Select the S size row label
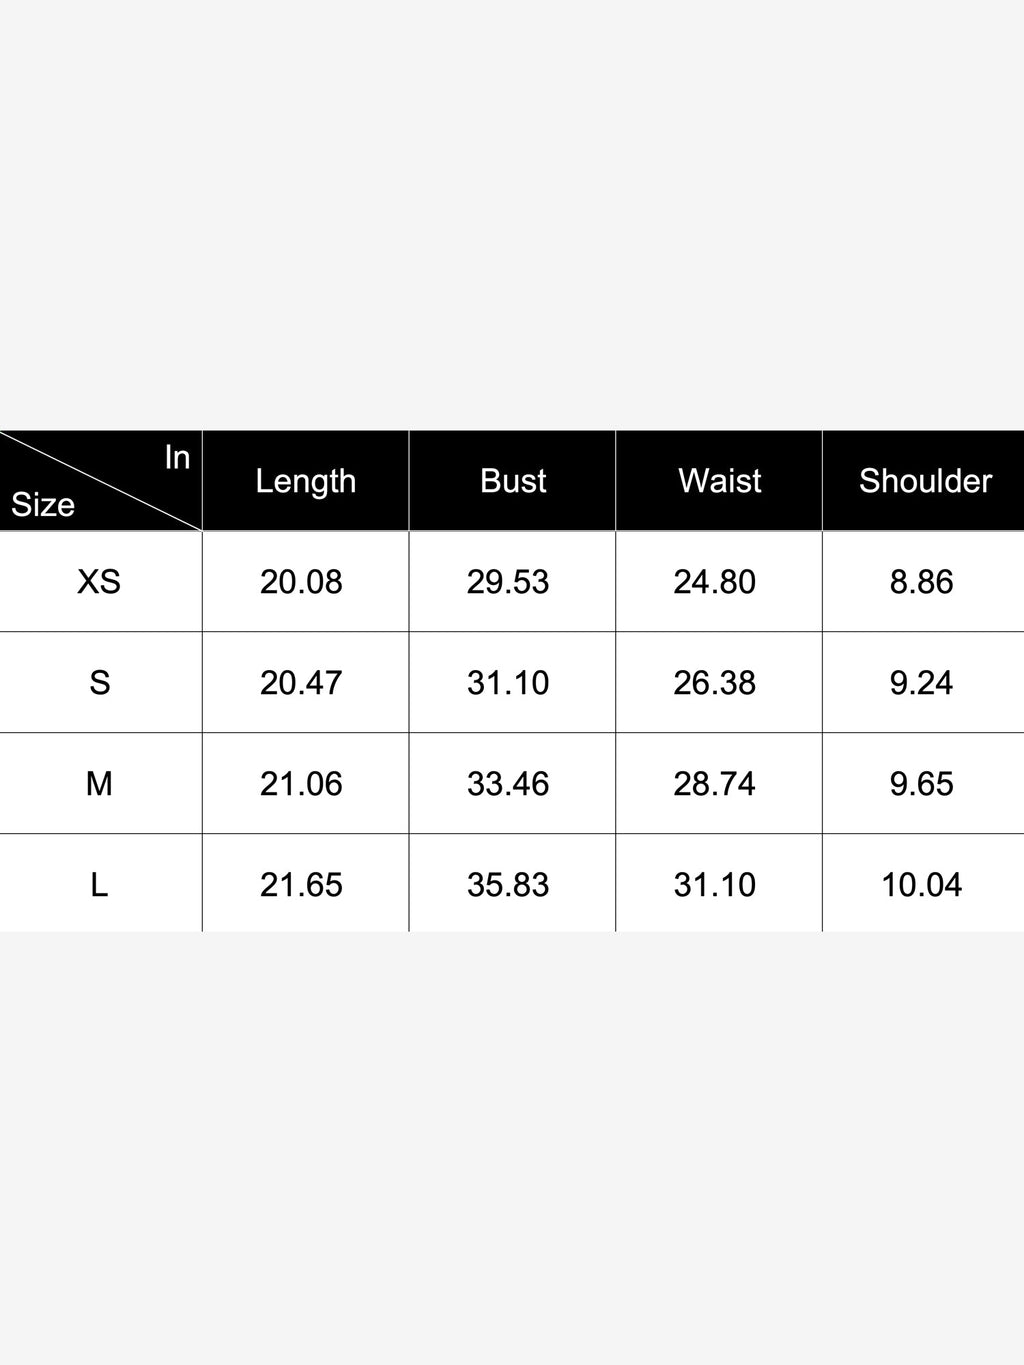This screenshot has height=1365, width=1024. tap(99, 683)
